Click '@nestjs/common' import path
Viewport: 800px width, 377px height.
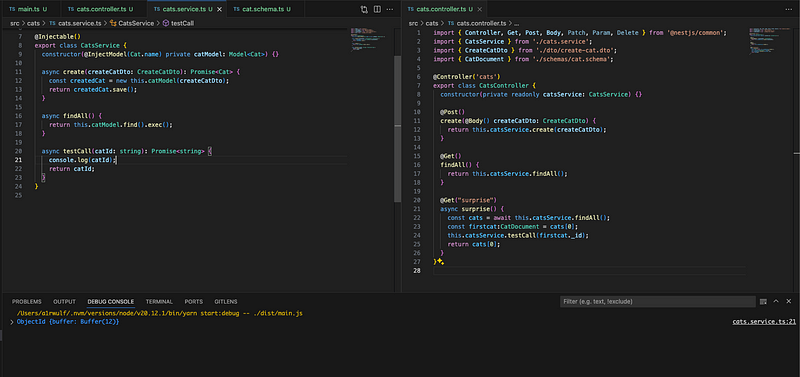(695, 33)
